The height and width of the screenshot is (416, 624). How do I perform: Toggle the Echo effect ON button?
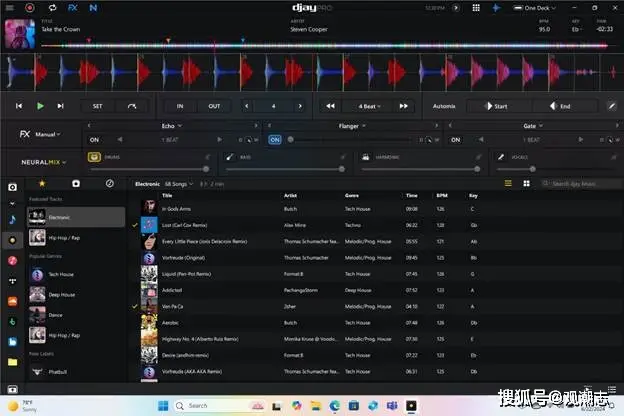click(x=94, y=140)
